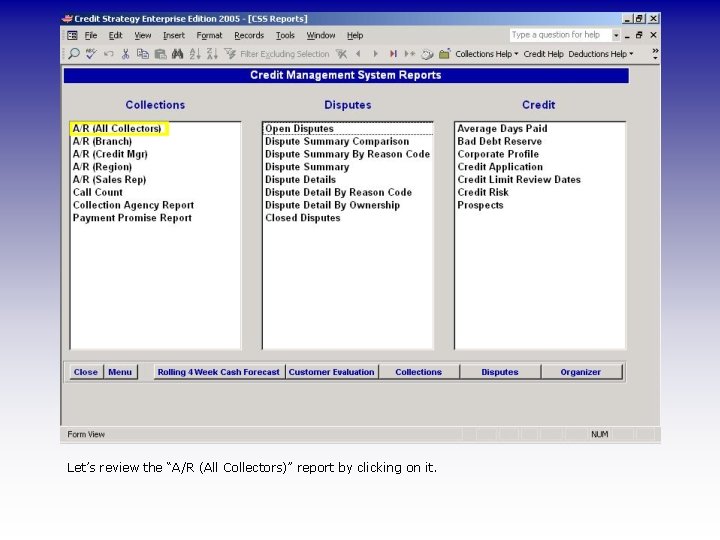Open the Collections Help dropdown
Viewport: 720px width, 540px height.
[x=487, y=54]
